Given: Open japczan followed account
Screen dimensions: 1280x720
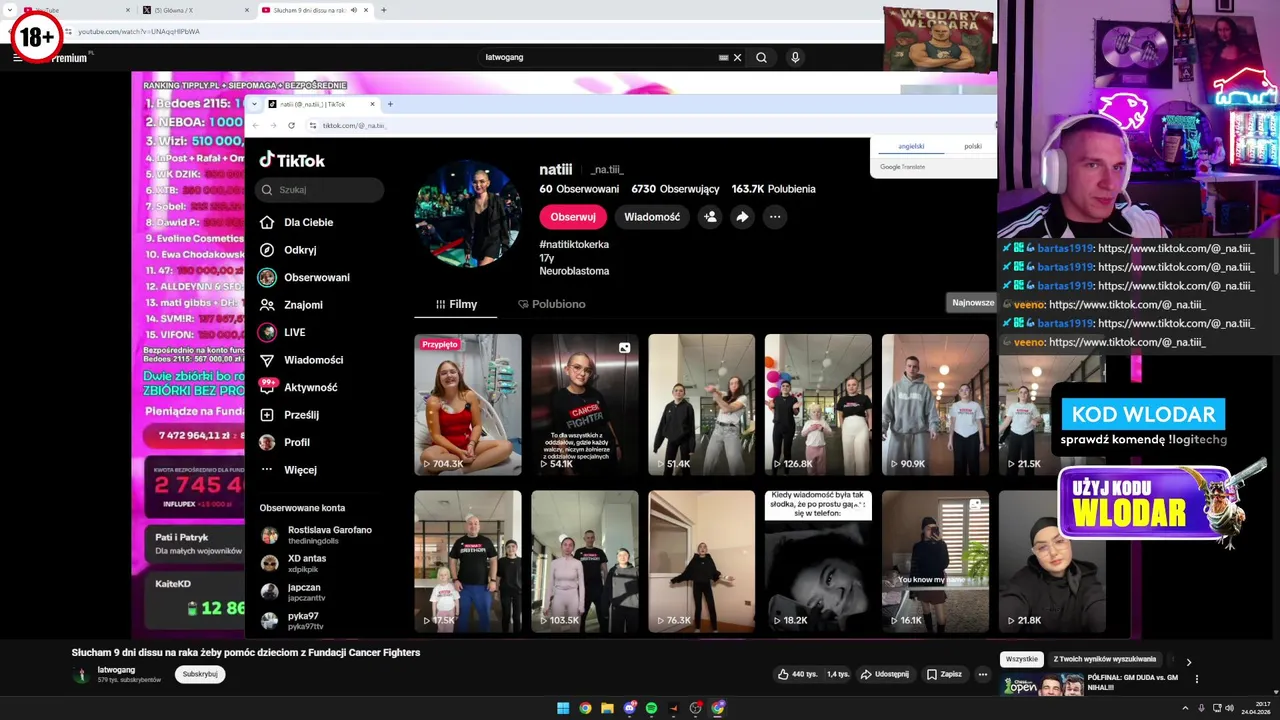Looking at the screenshot, I should pos(293,592).
